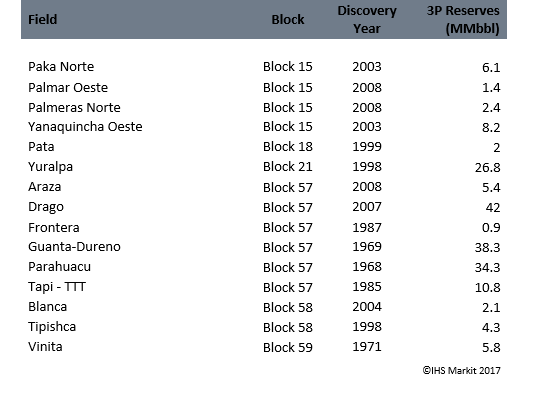Select Tipishca's discovery year 1998
The height and width of the screenshot is (397, 537).
click(x=367, y=327)
